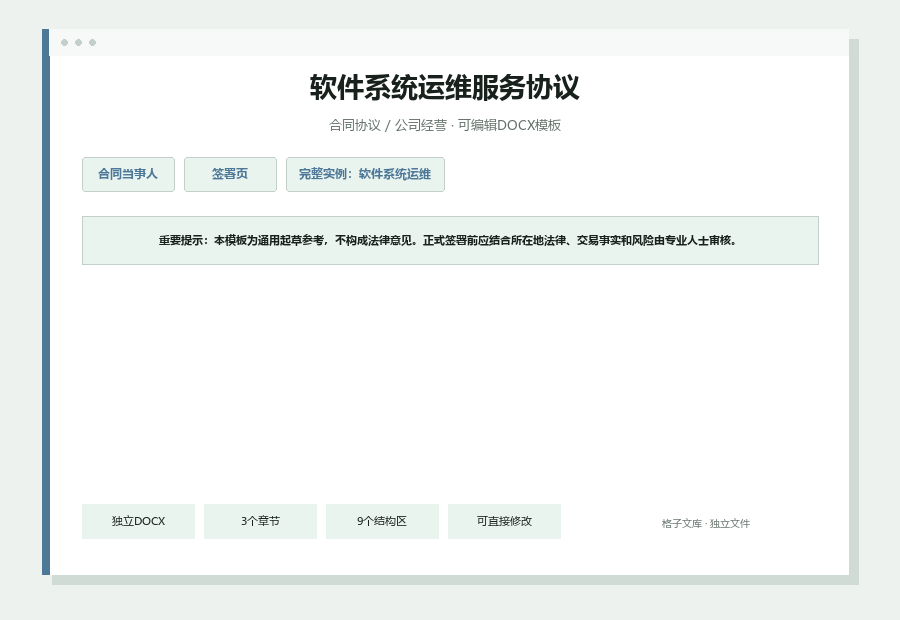
Task: Switch to the 签署页 tab
Action: click(x=230, y=175)
